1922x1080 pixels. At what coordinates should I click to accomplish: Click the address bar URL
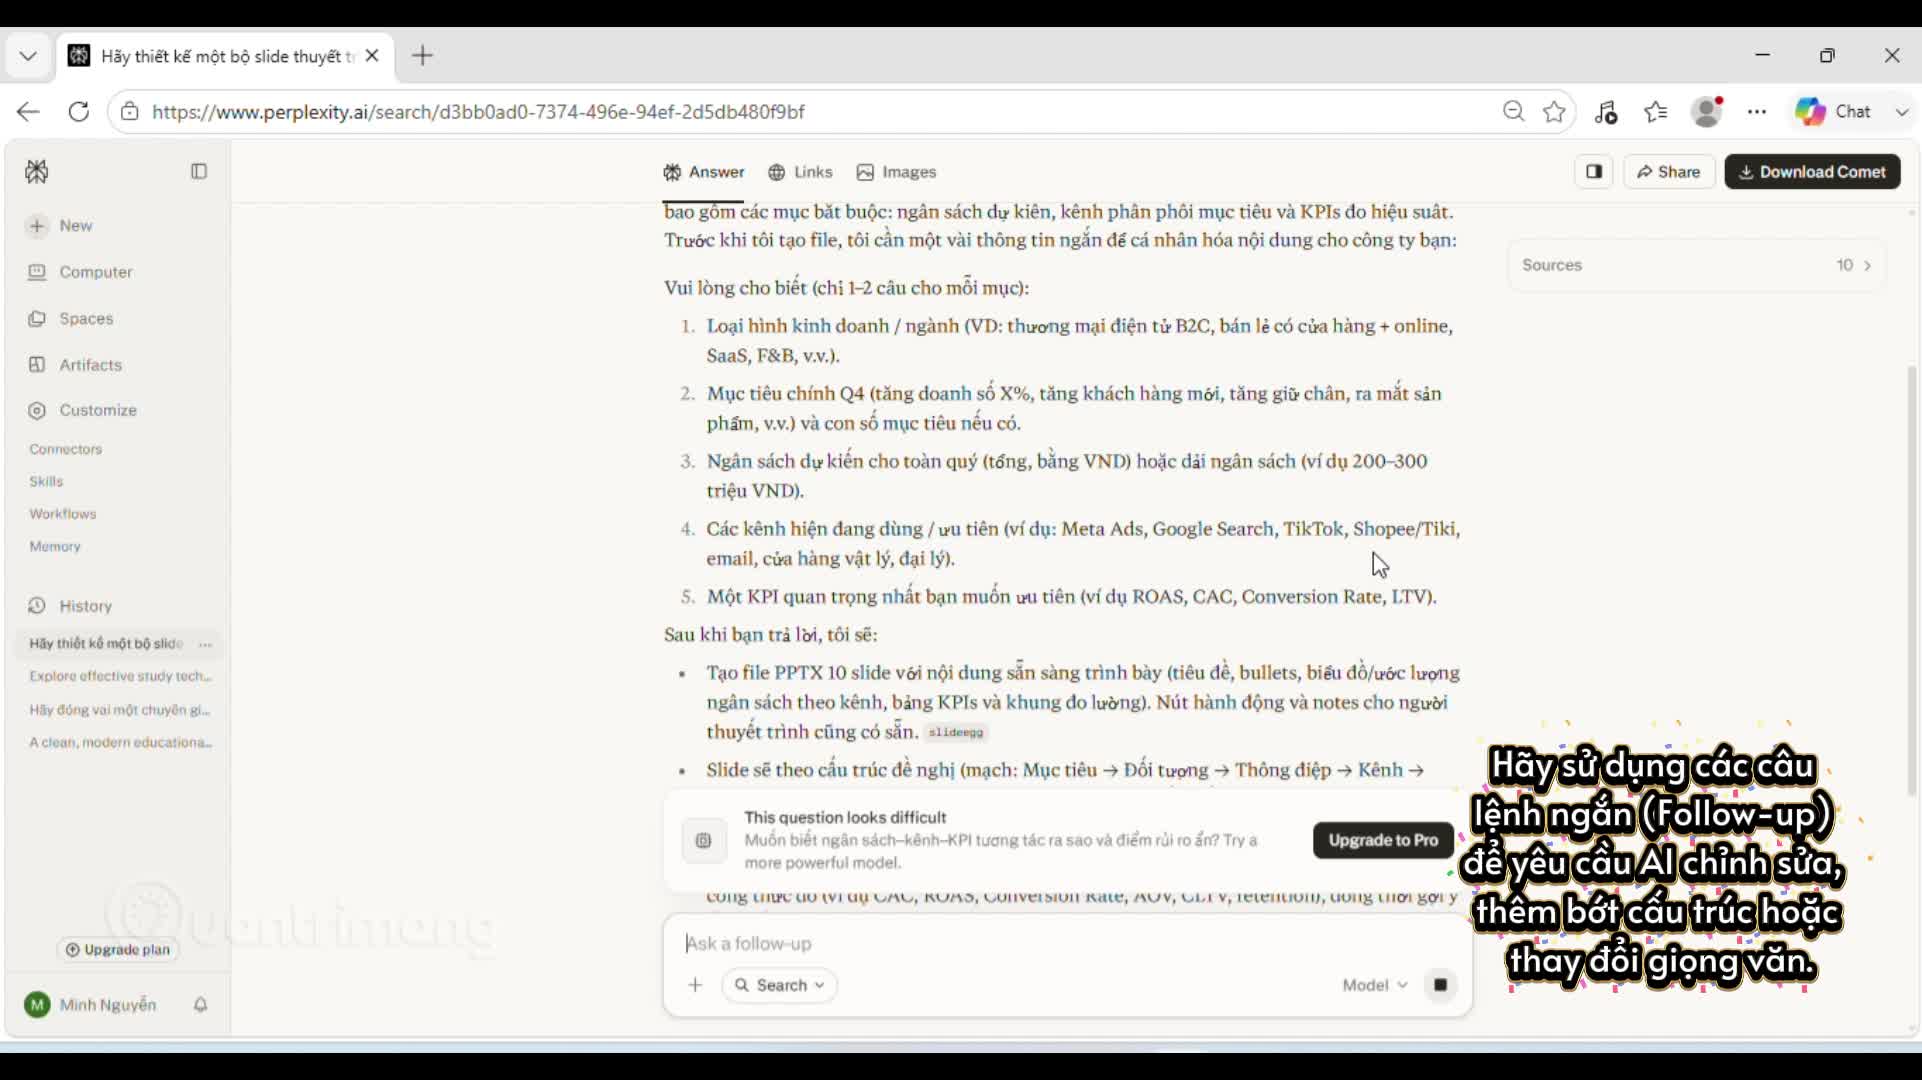tap(478, 112)
